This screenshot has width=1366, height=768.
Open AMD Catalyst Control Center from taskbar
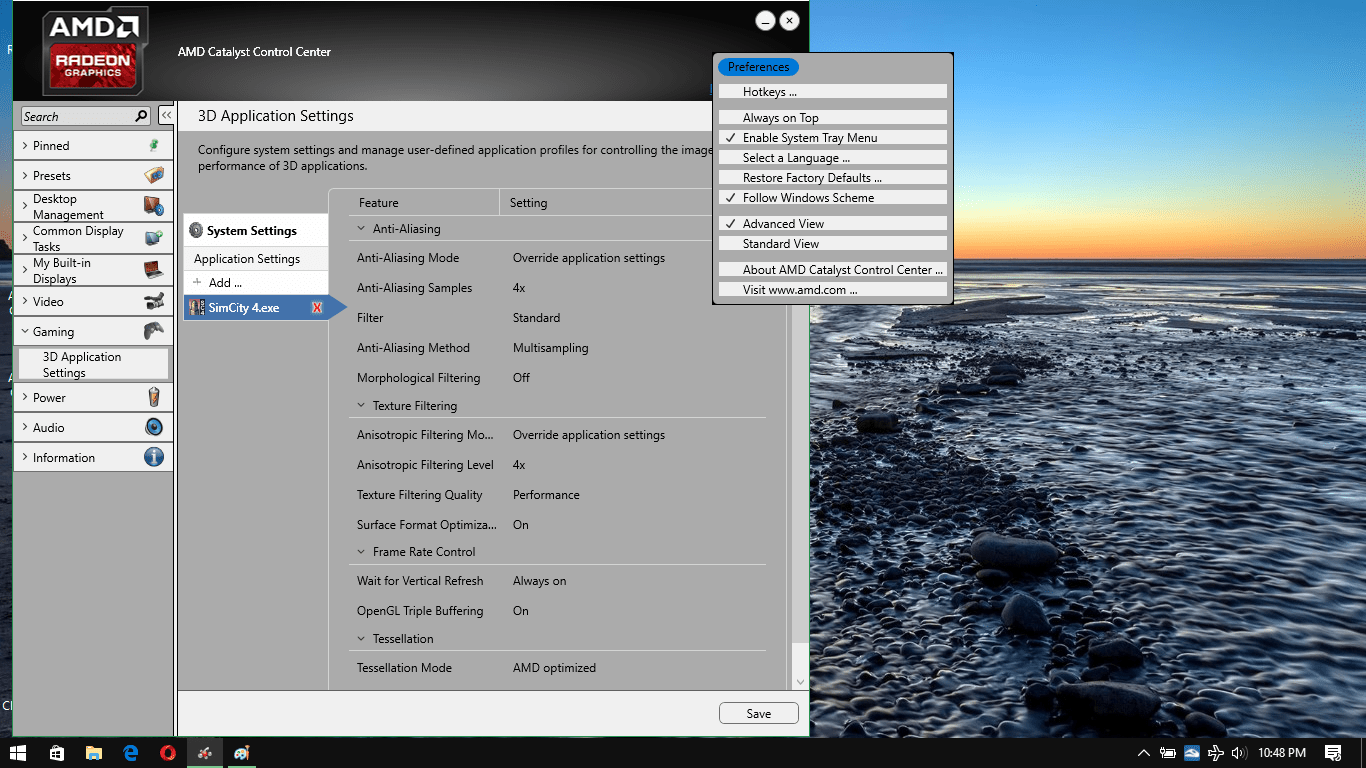[x=205, y=753]
